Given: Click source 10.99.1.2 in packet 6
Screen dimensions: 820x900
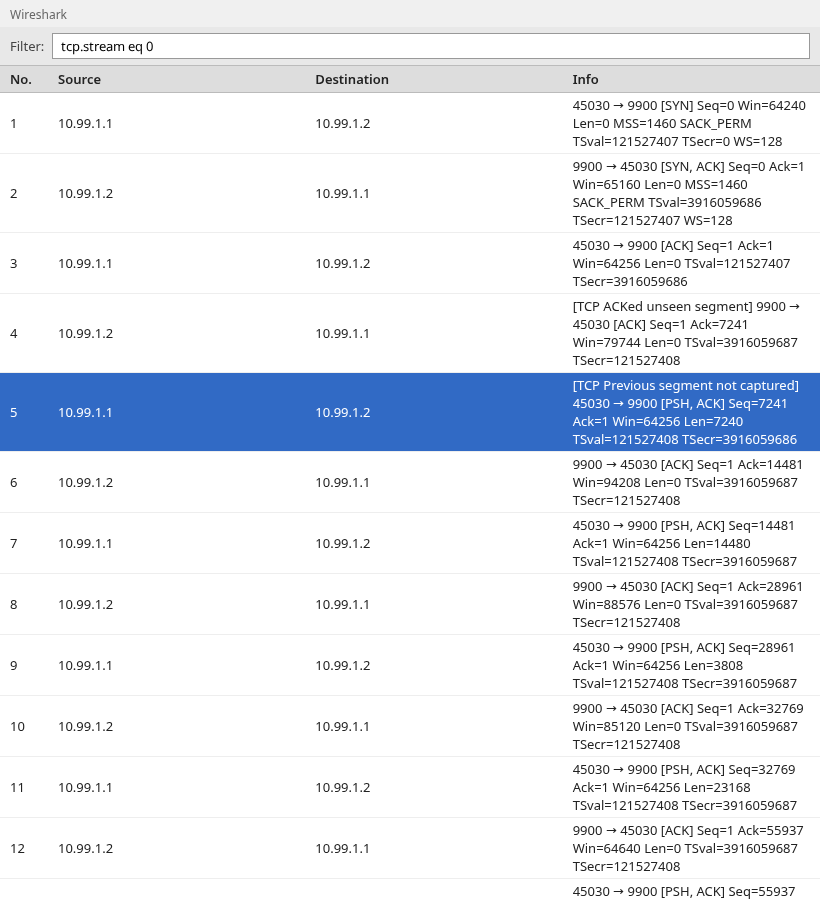Looking at the screenshot, I should click(x=86, y=482).
